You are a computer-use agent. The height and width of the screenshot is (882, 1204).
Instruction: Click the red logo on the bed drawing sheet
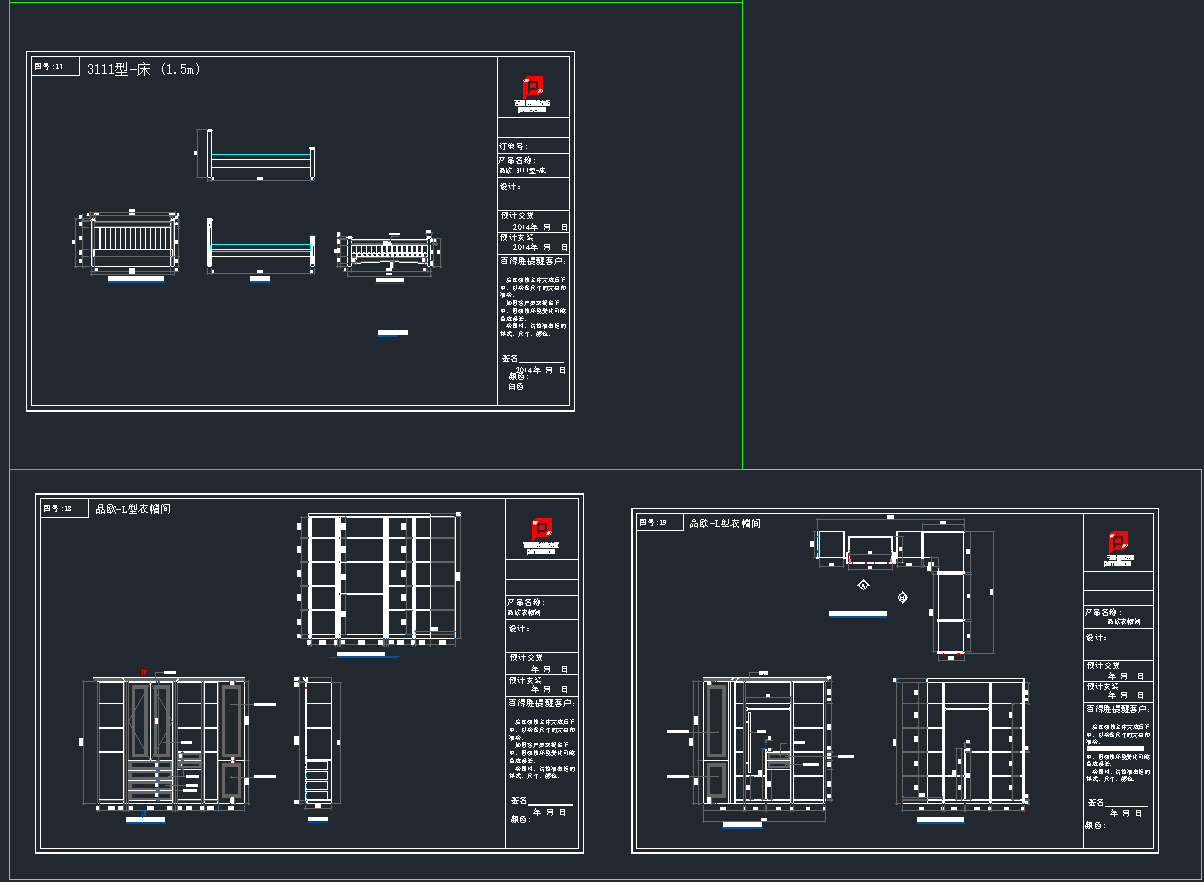click(x=533, y=87)
